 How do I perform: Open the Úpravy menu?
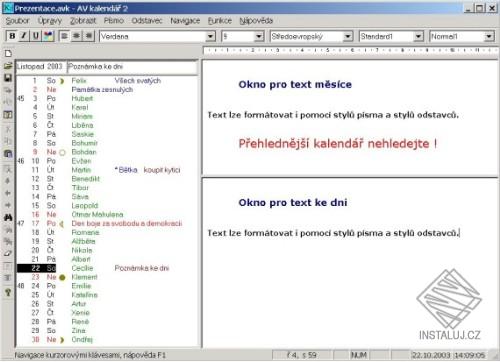tap(50, 21)
